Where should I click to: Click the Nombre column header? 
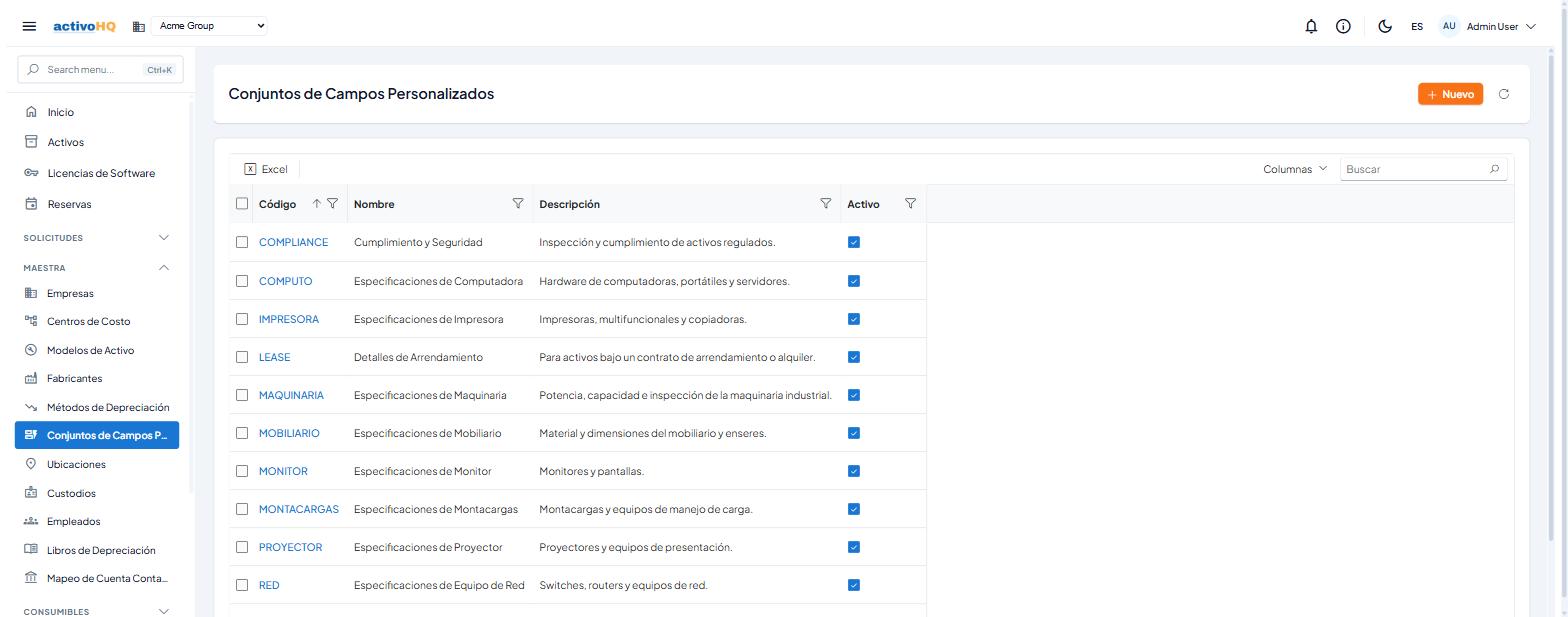point(374,204)
